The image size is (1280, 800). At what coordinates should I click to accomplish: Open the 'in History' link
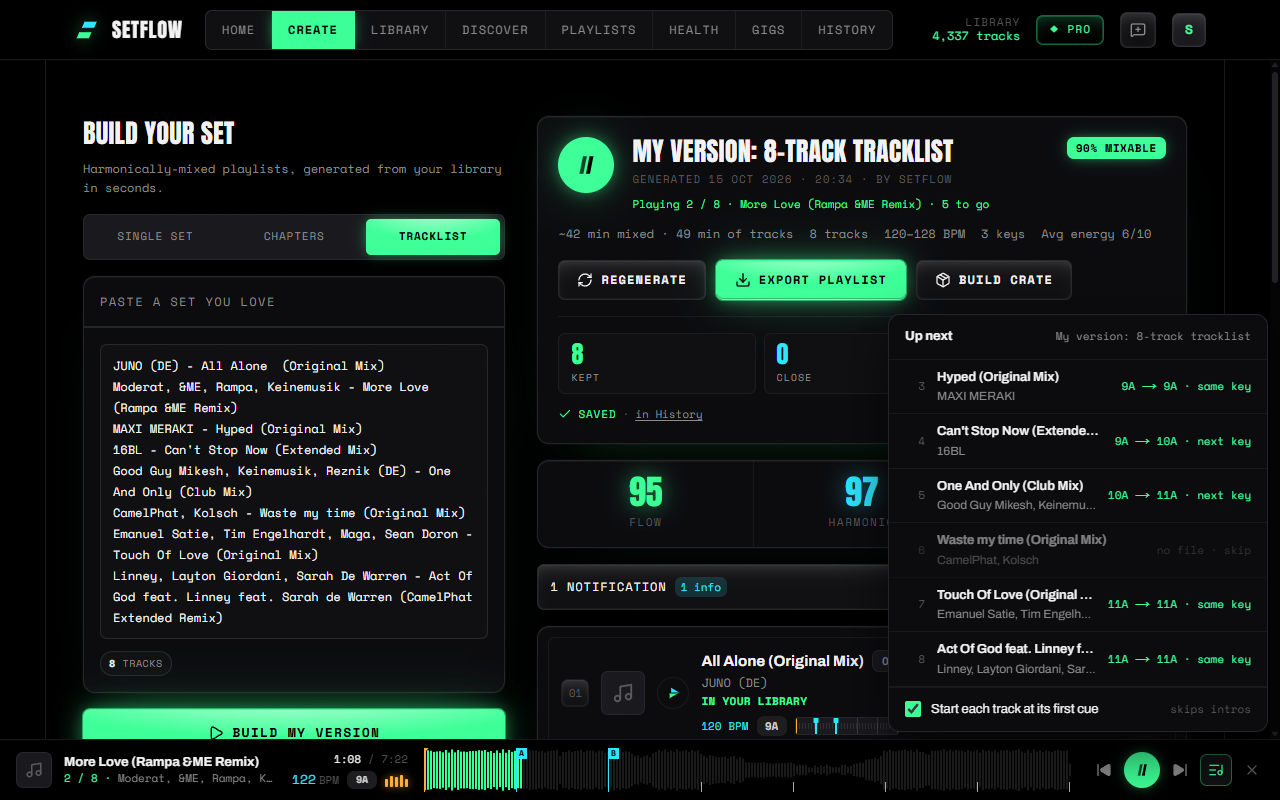[x=669, y=414]
